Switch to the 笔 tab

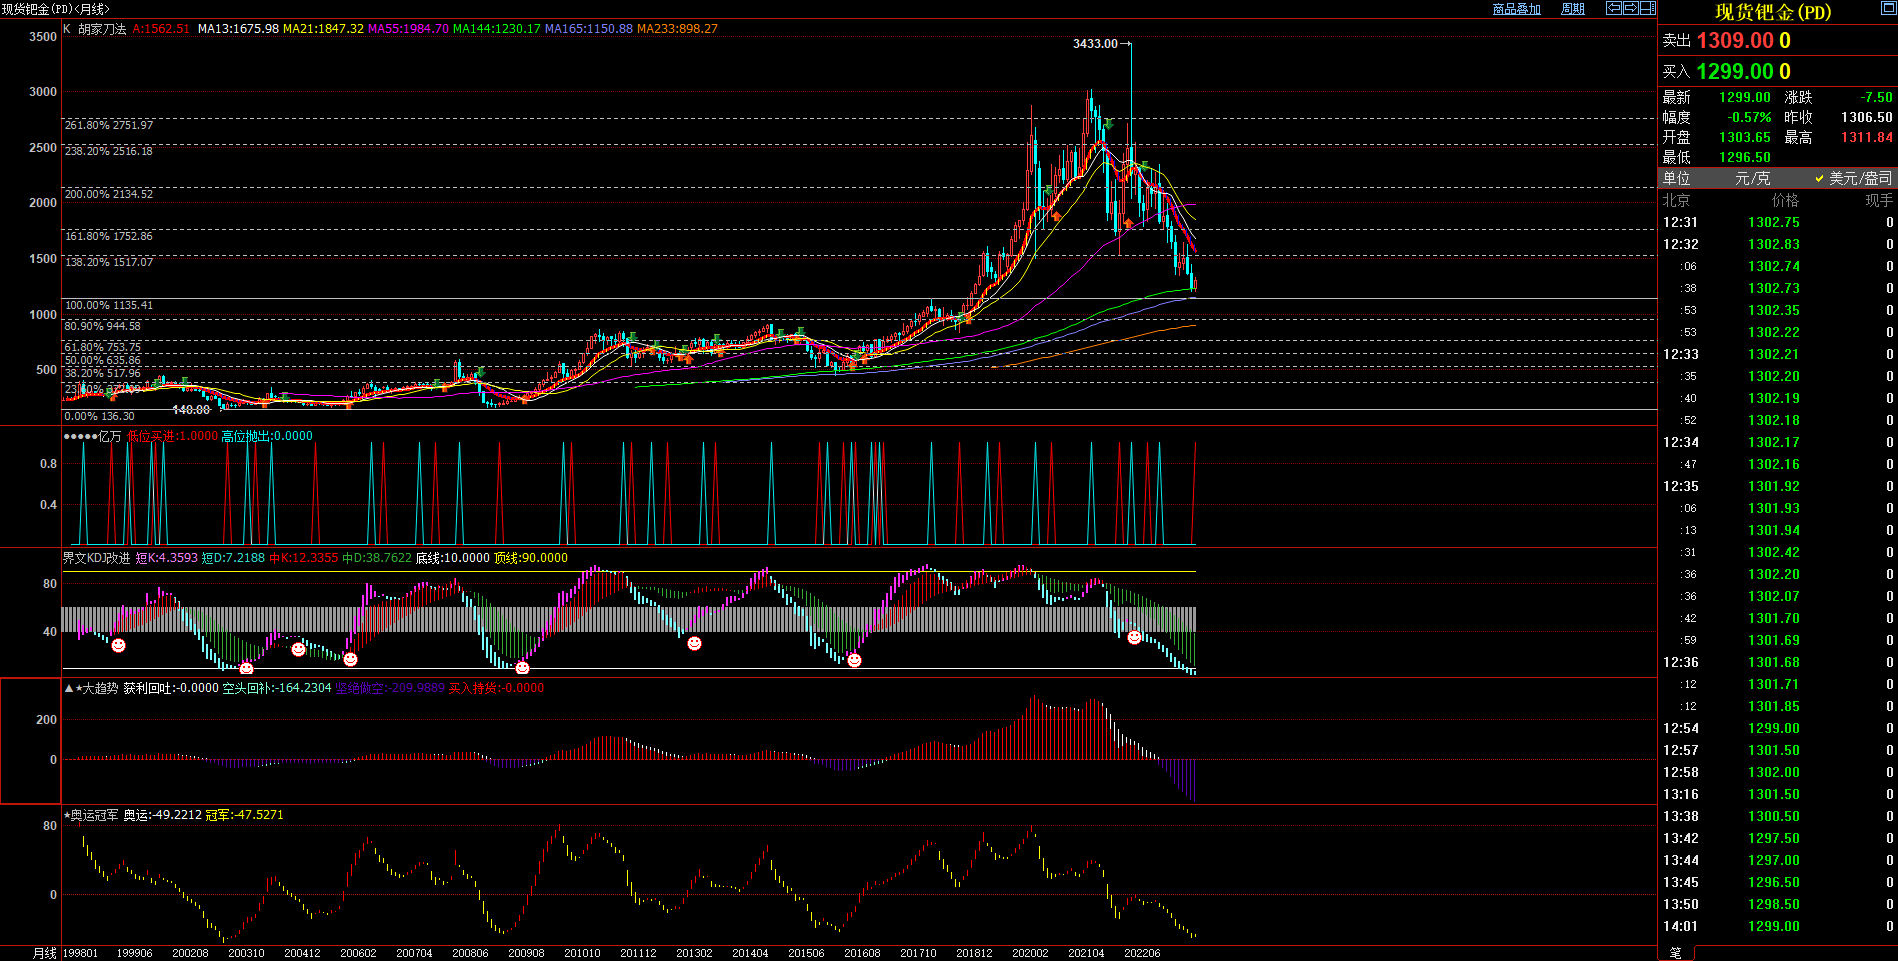(x=1676, y=953)
